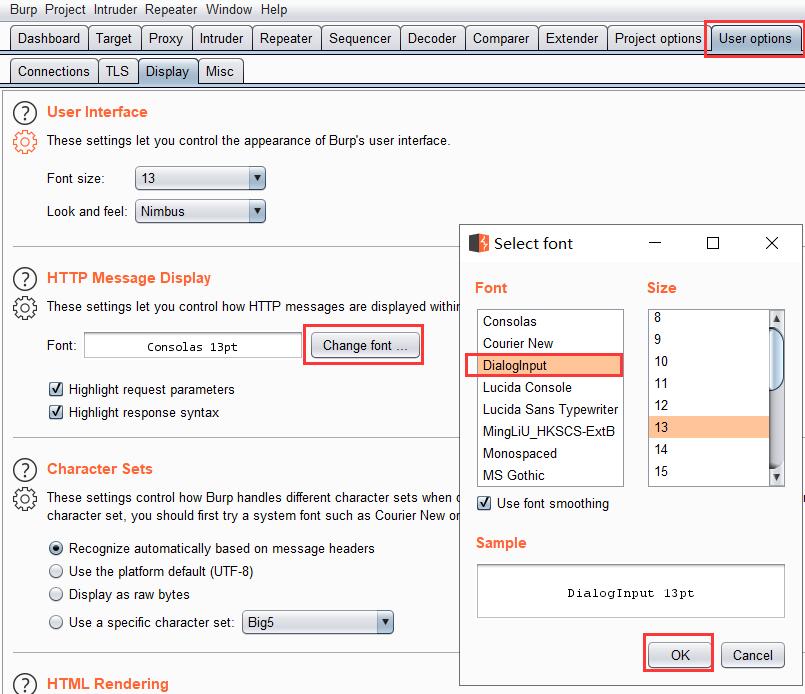This screenshot has width=805, height=694.
Task: Toggle Highlight response syntax checkbox
Action: pos(56,412)
